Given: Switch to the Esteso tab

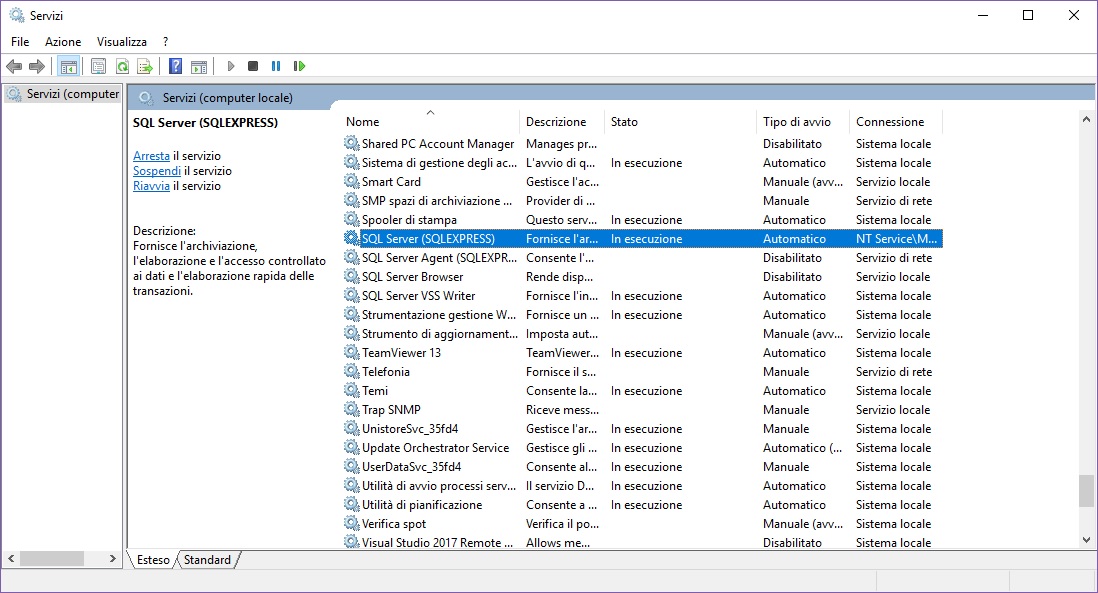Looking at the screenshot, I should 153,559.
